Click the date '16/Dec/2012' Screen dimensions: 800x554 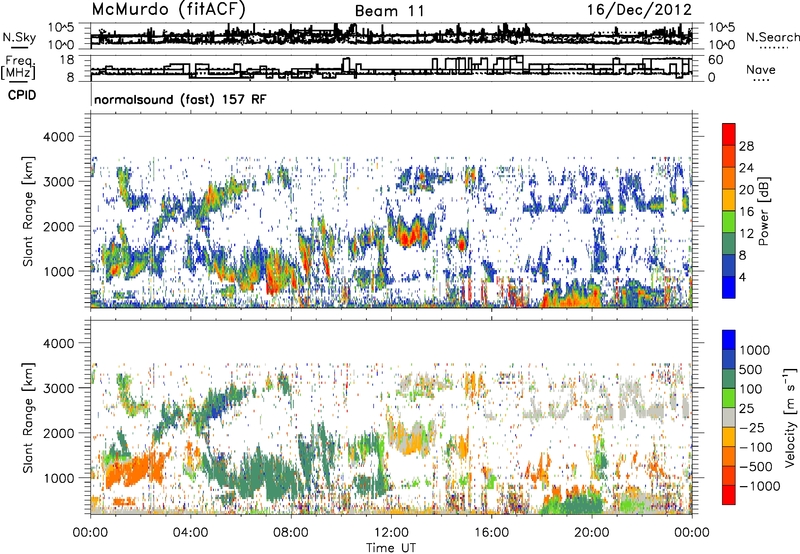tap(639, 10)
